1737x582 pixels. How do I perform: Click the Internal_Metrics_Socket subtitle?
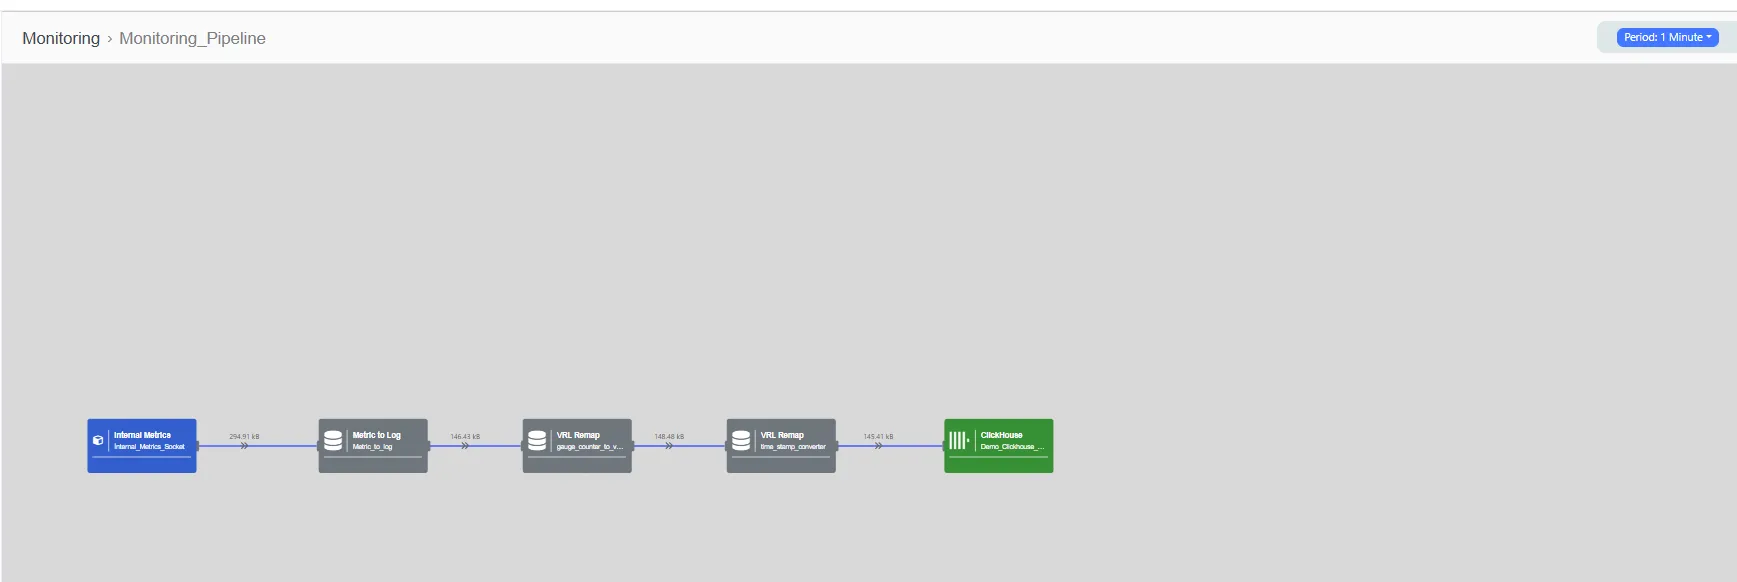[x=149, y=447]
